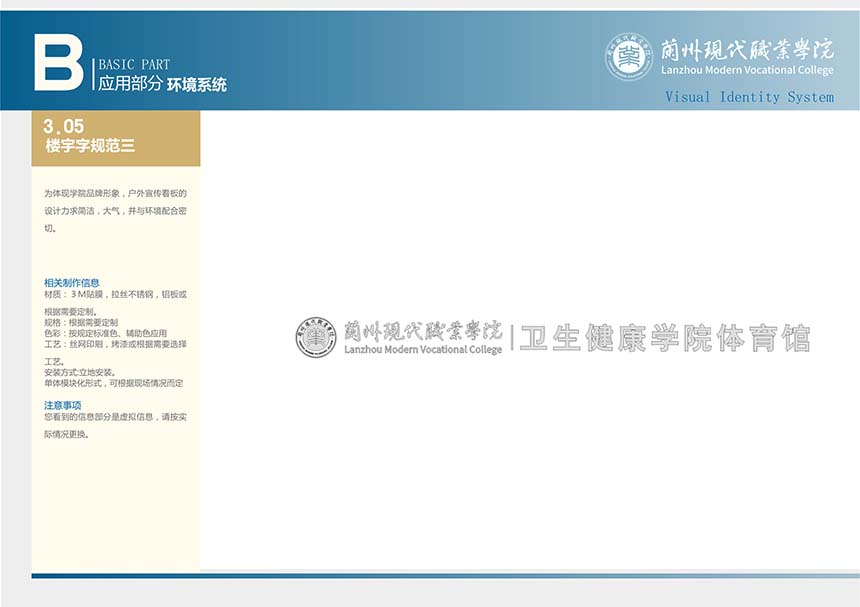The image size is (860, 607).
Task: Click the 卫生健康学院体育馆 sign lettering
Action: coord(665,339)
